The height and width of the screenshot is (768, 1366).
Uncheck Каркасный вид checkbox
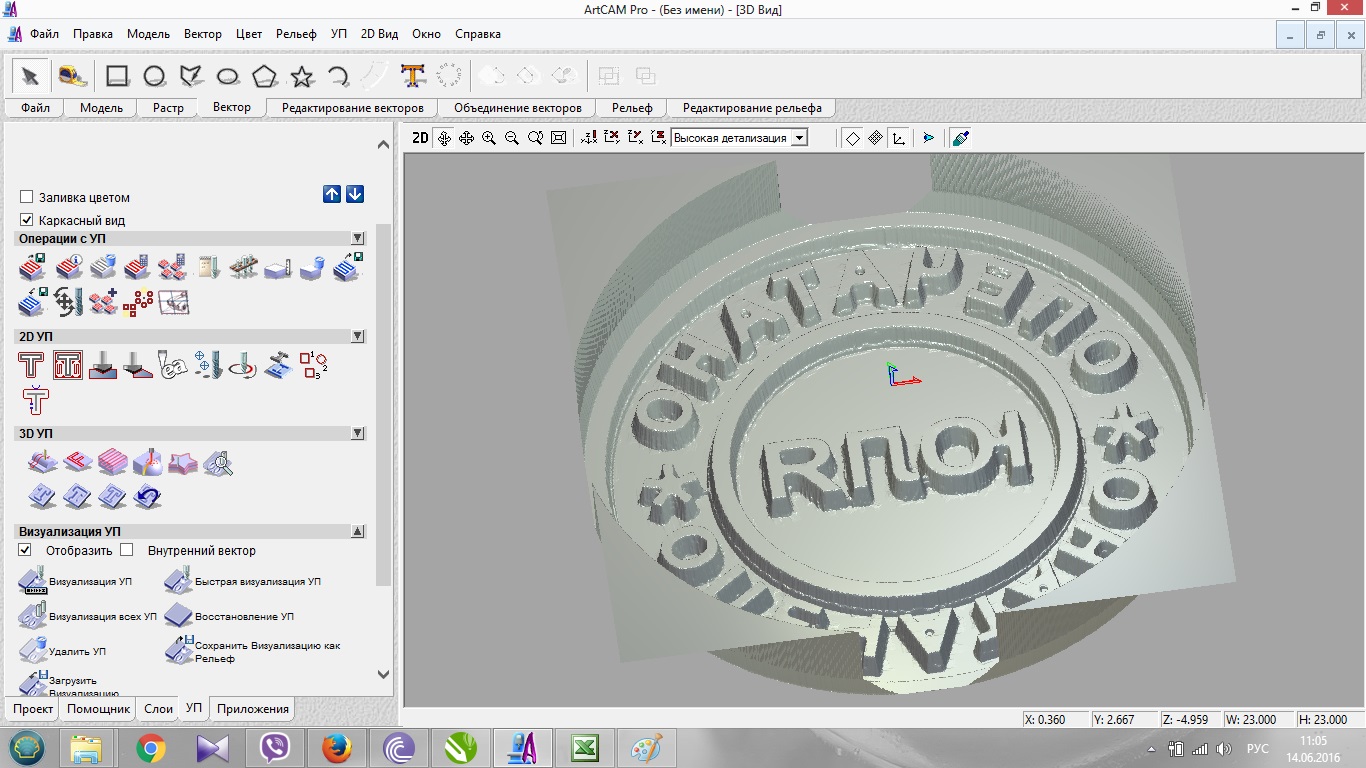point(27,220)
